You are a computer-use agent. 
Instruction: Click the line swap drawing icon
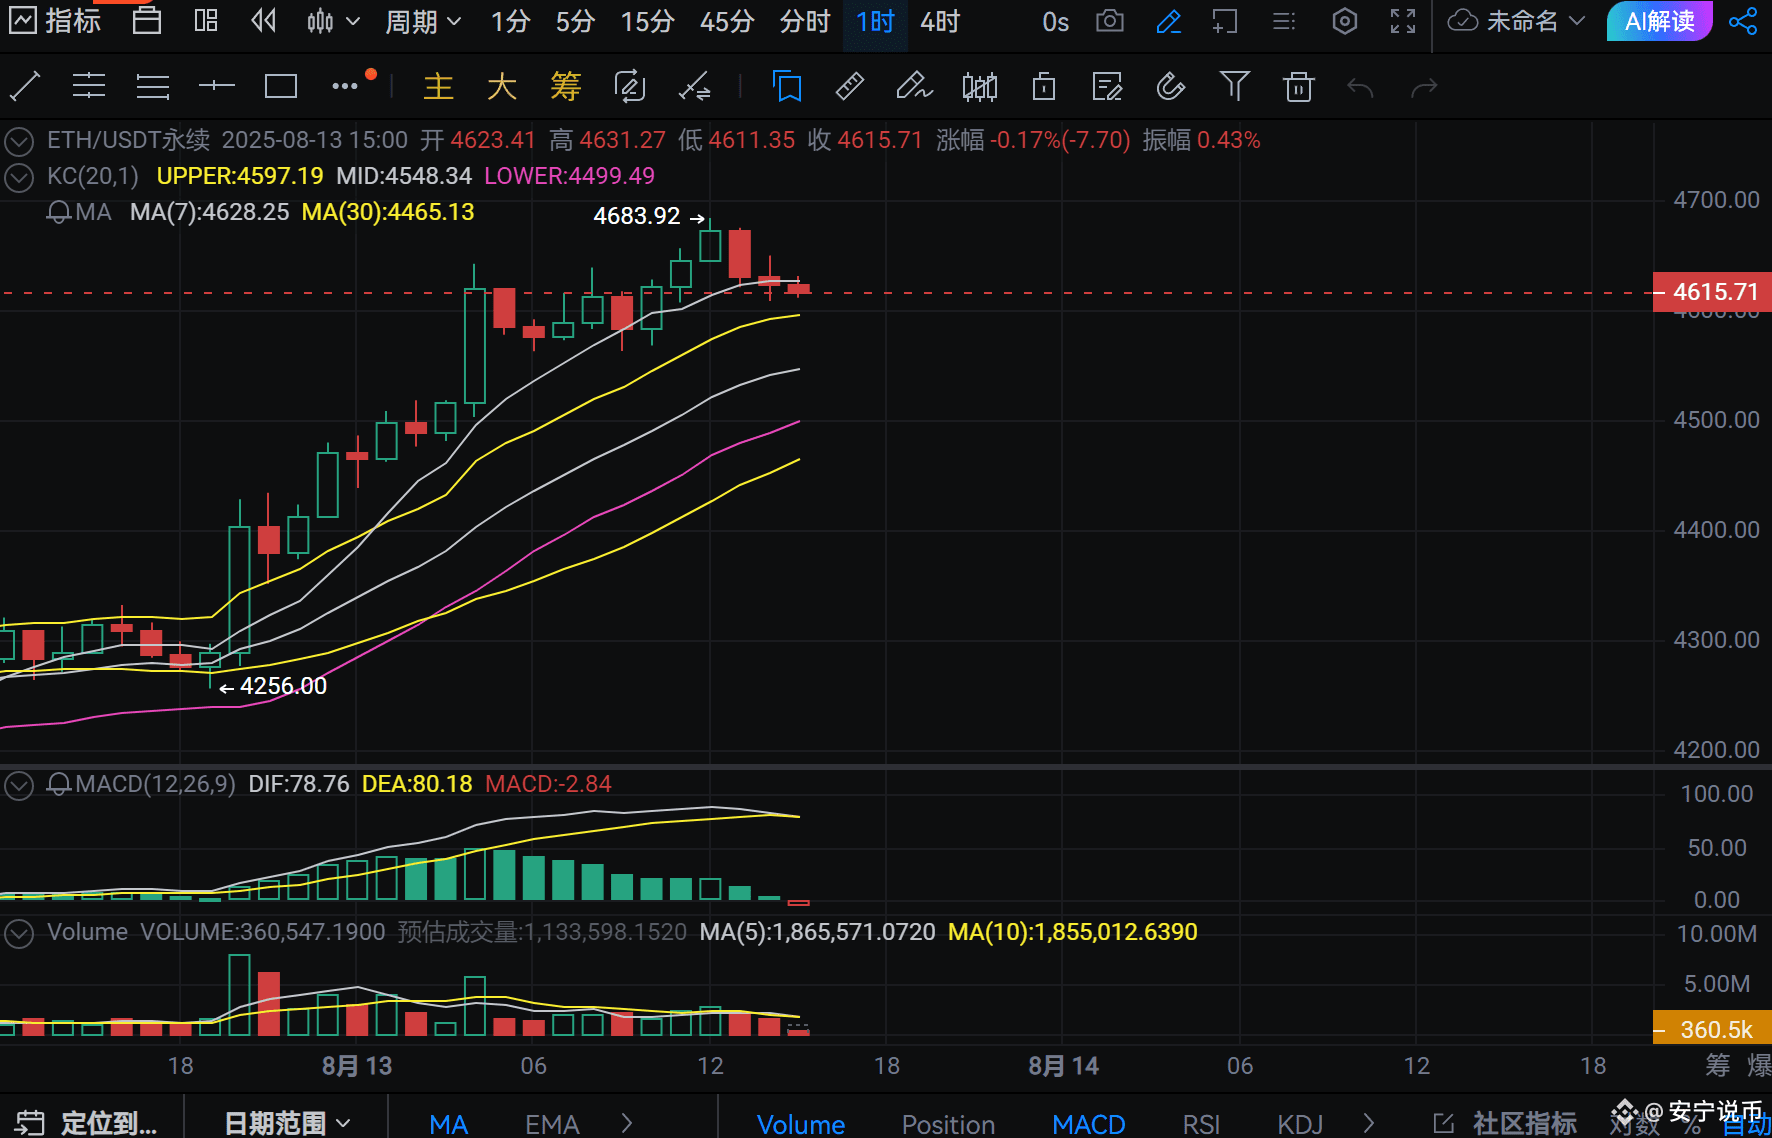[694, 87]
